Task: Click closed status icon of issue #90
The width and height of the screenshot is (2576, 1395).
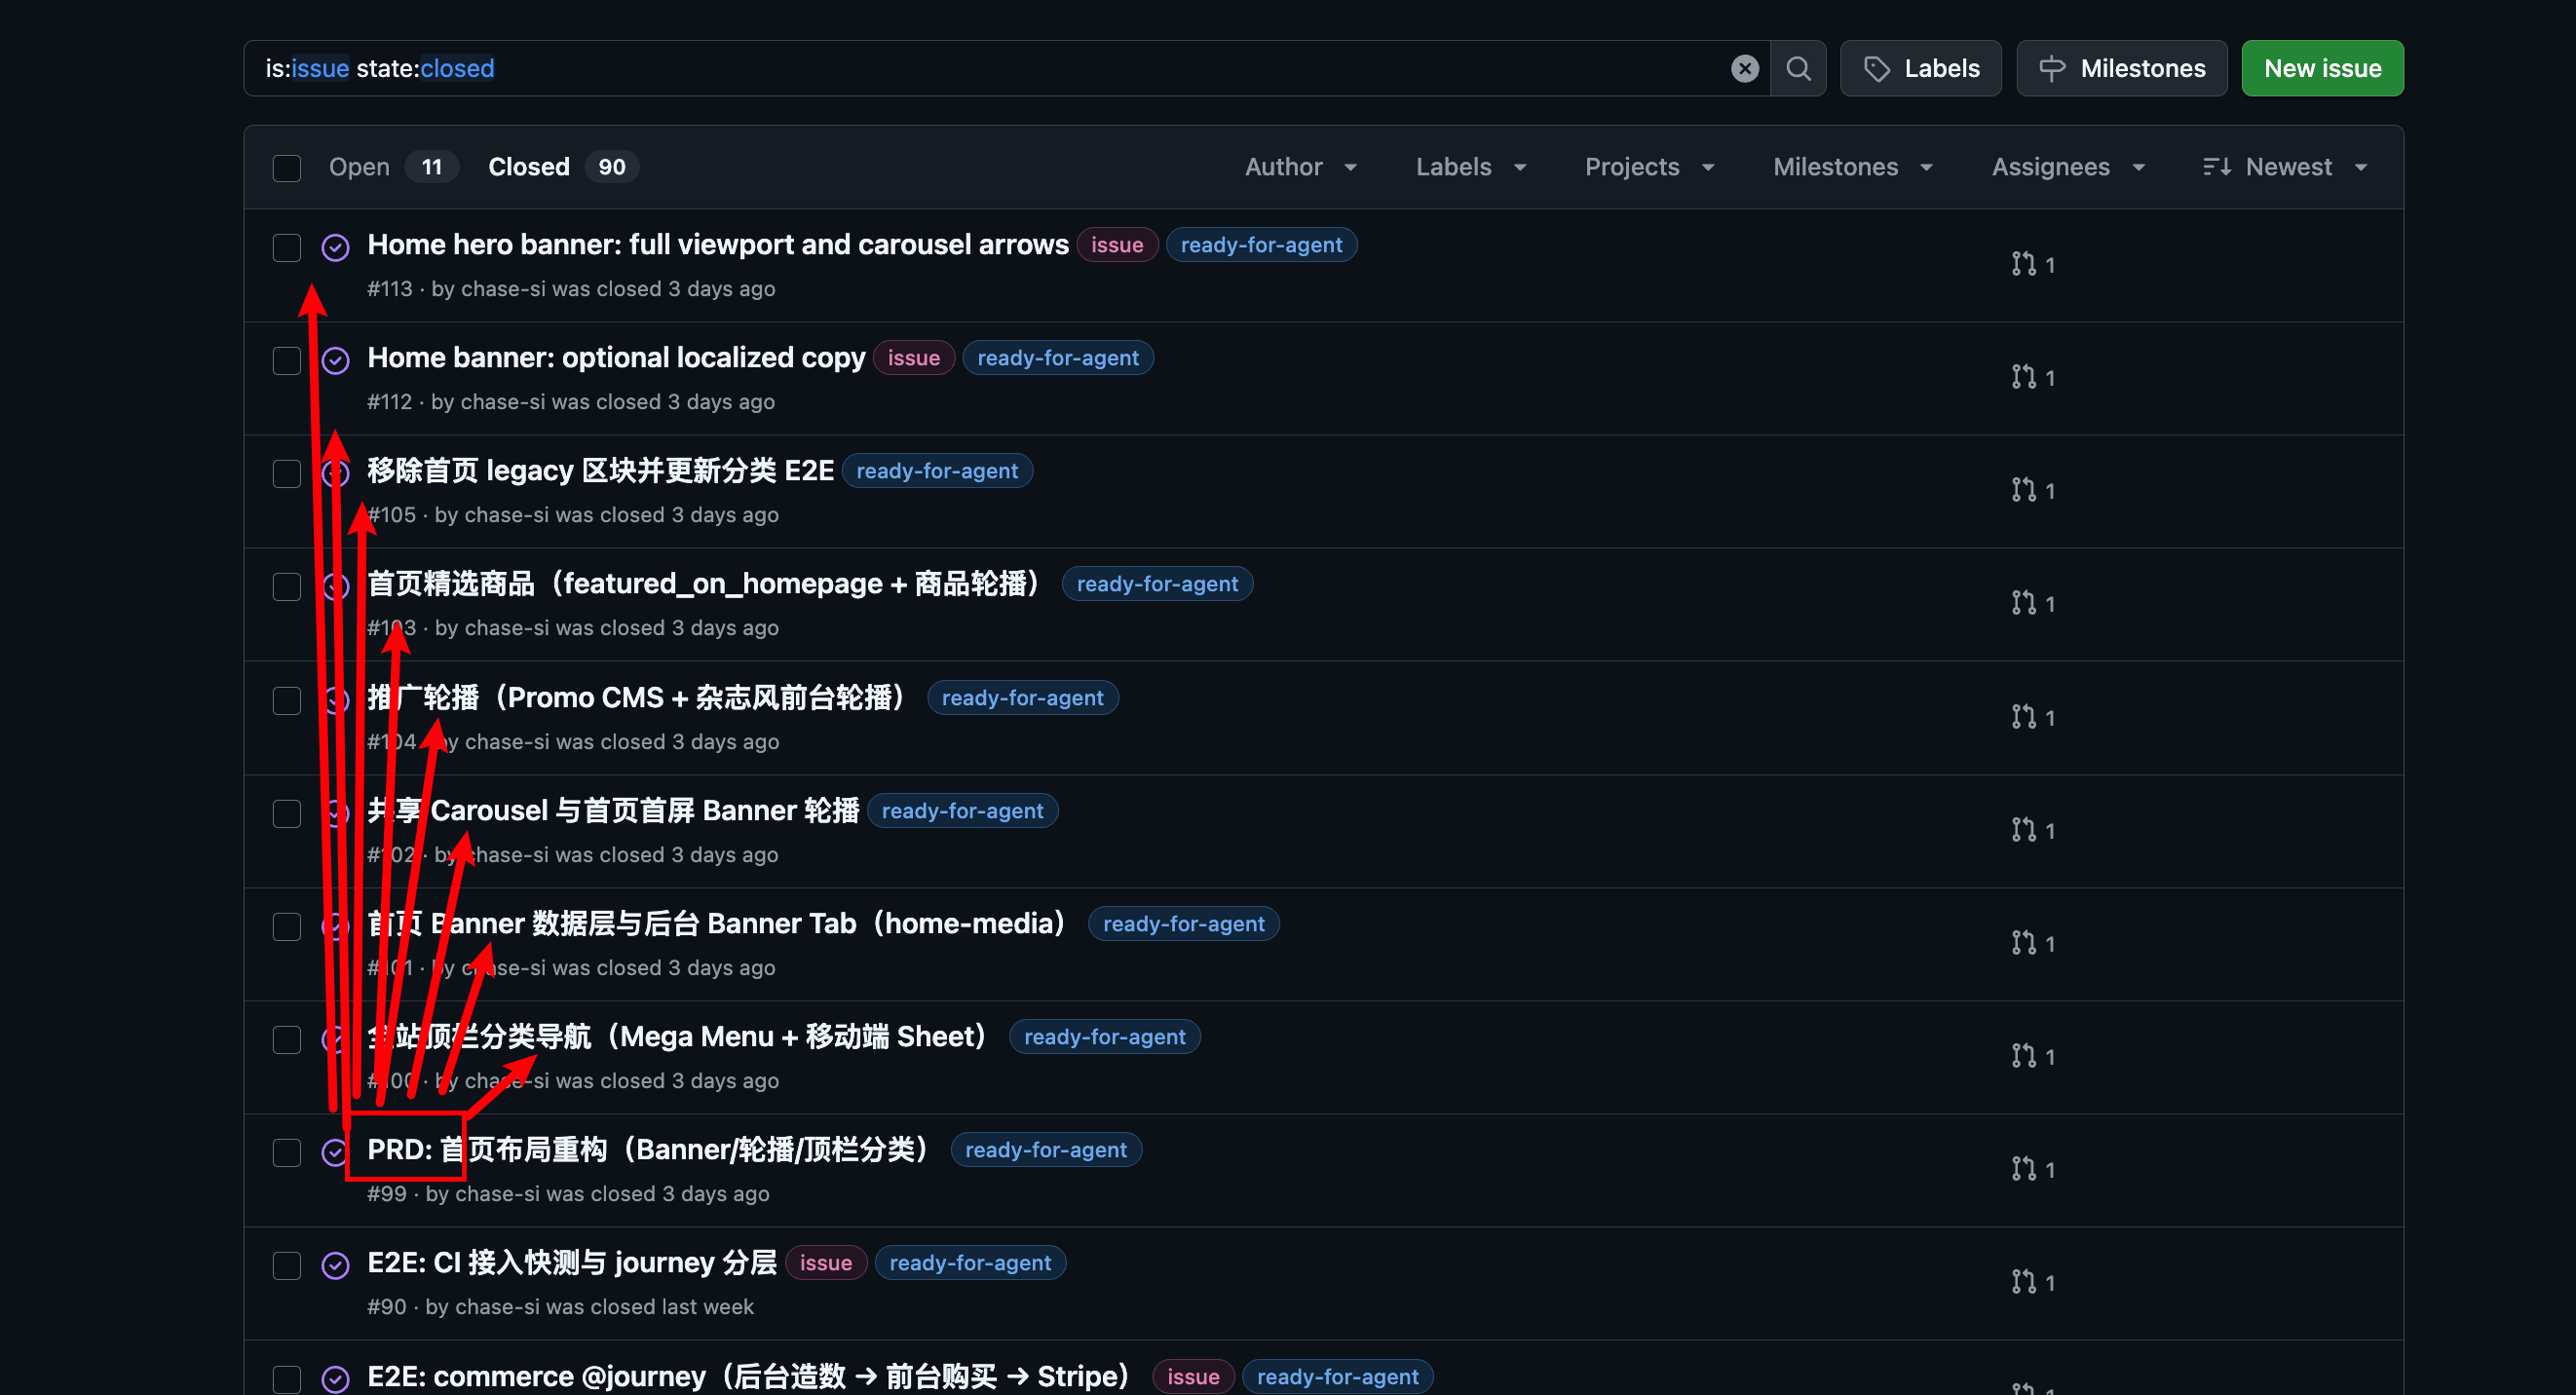Action: click(335, 1265)
